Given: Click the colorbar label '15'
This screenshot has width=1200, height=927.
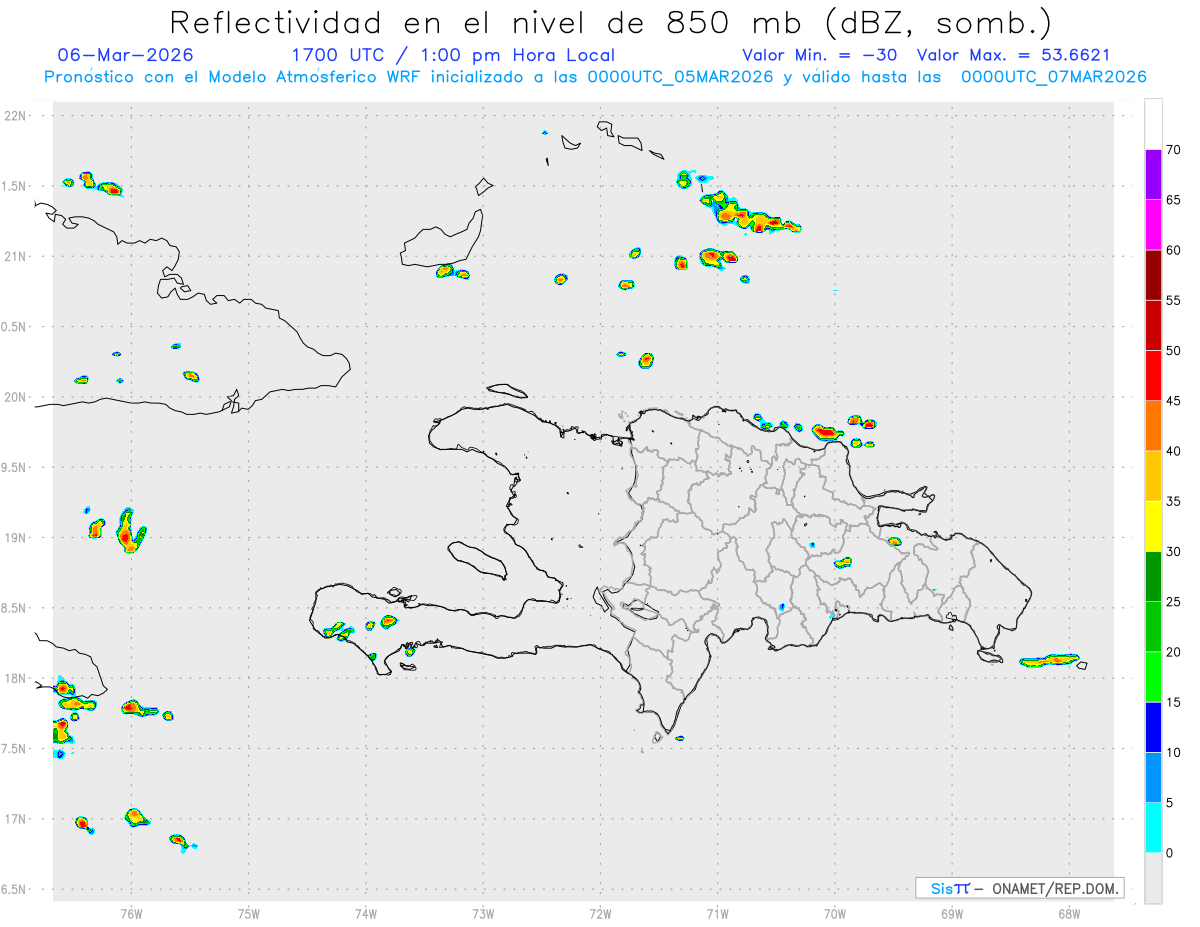Looking at the screenshot, I should (1173, 702).
